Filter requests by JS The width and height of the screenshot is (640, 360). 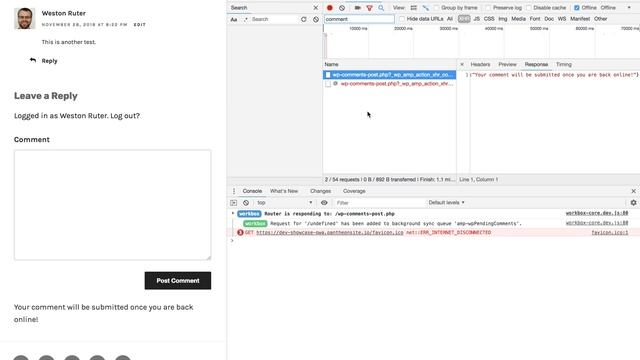pyautogui.click(x=476, y=19)
